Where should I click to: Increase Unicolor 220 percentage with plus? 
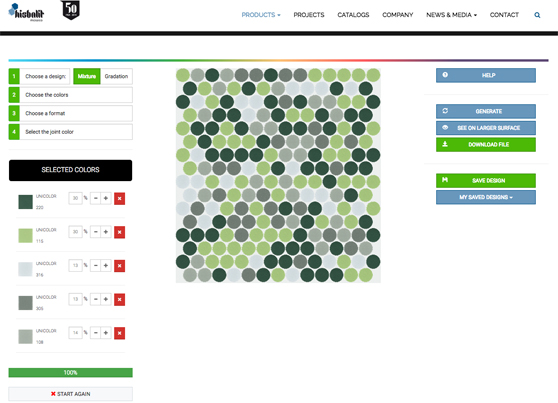click(106, 198)
